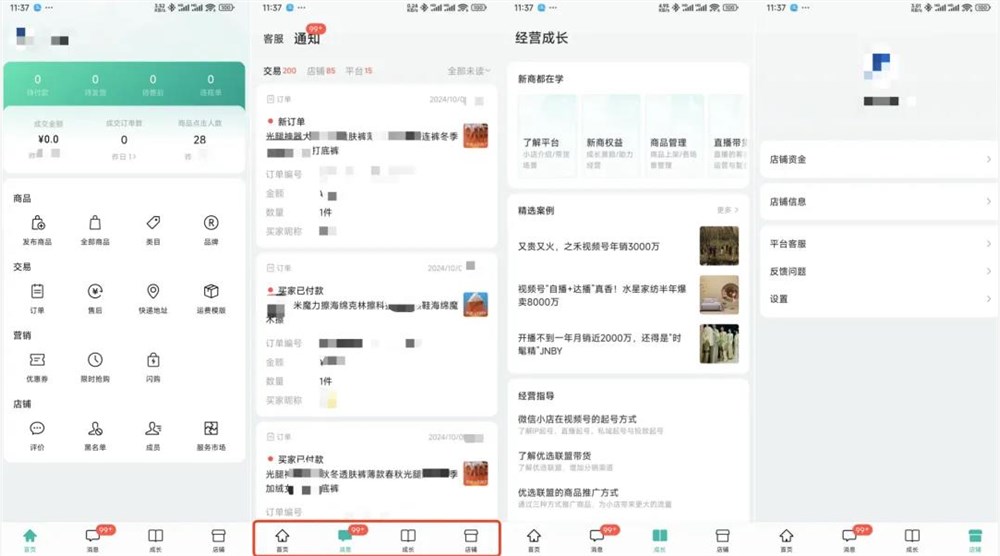Switch to 客服 tab
This screenshot has width=1000, height=556.
[274, 39]
